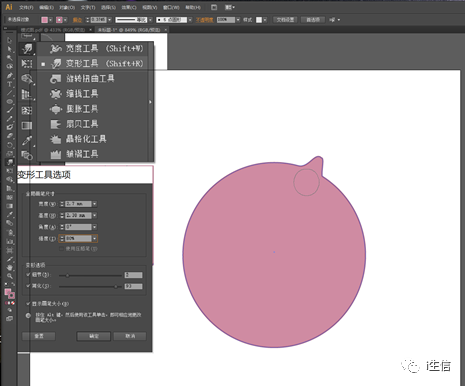Click the Reset (重置) button

point(39,336)
